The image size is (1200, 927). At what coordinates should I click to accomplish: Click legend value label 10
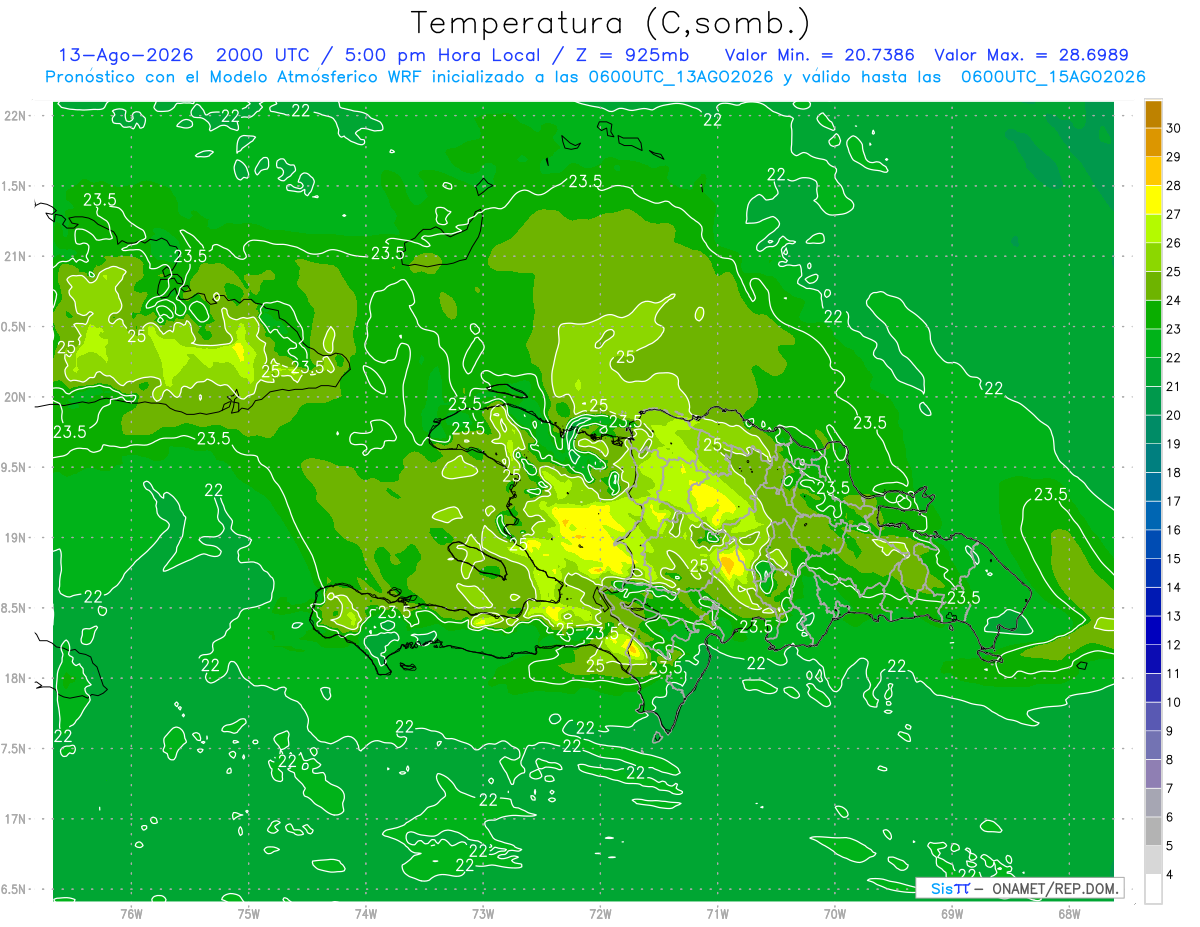click(x=1173, y=702)
